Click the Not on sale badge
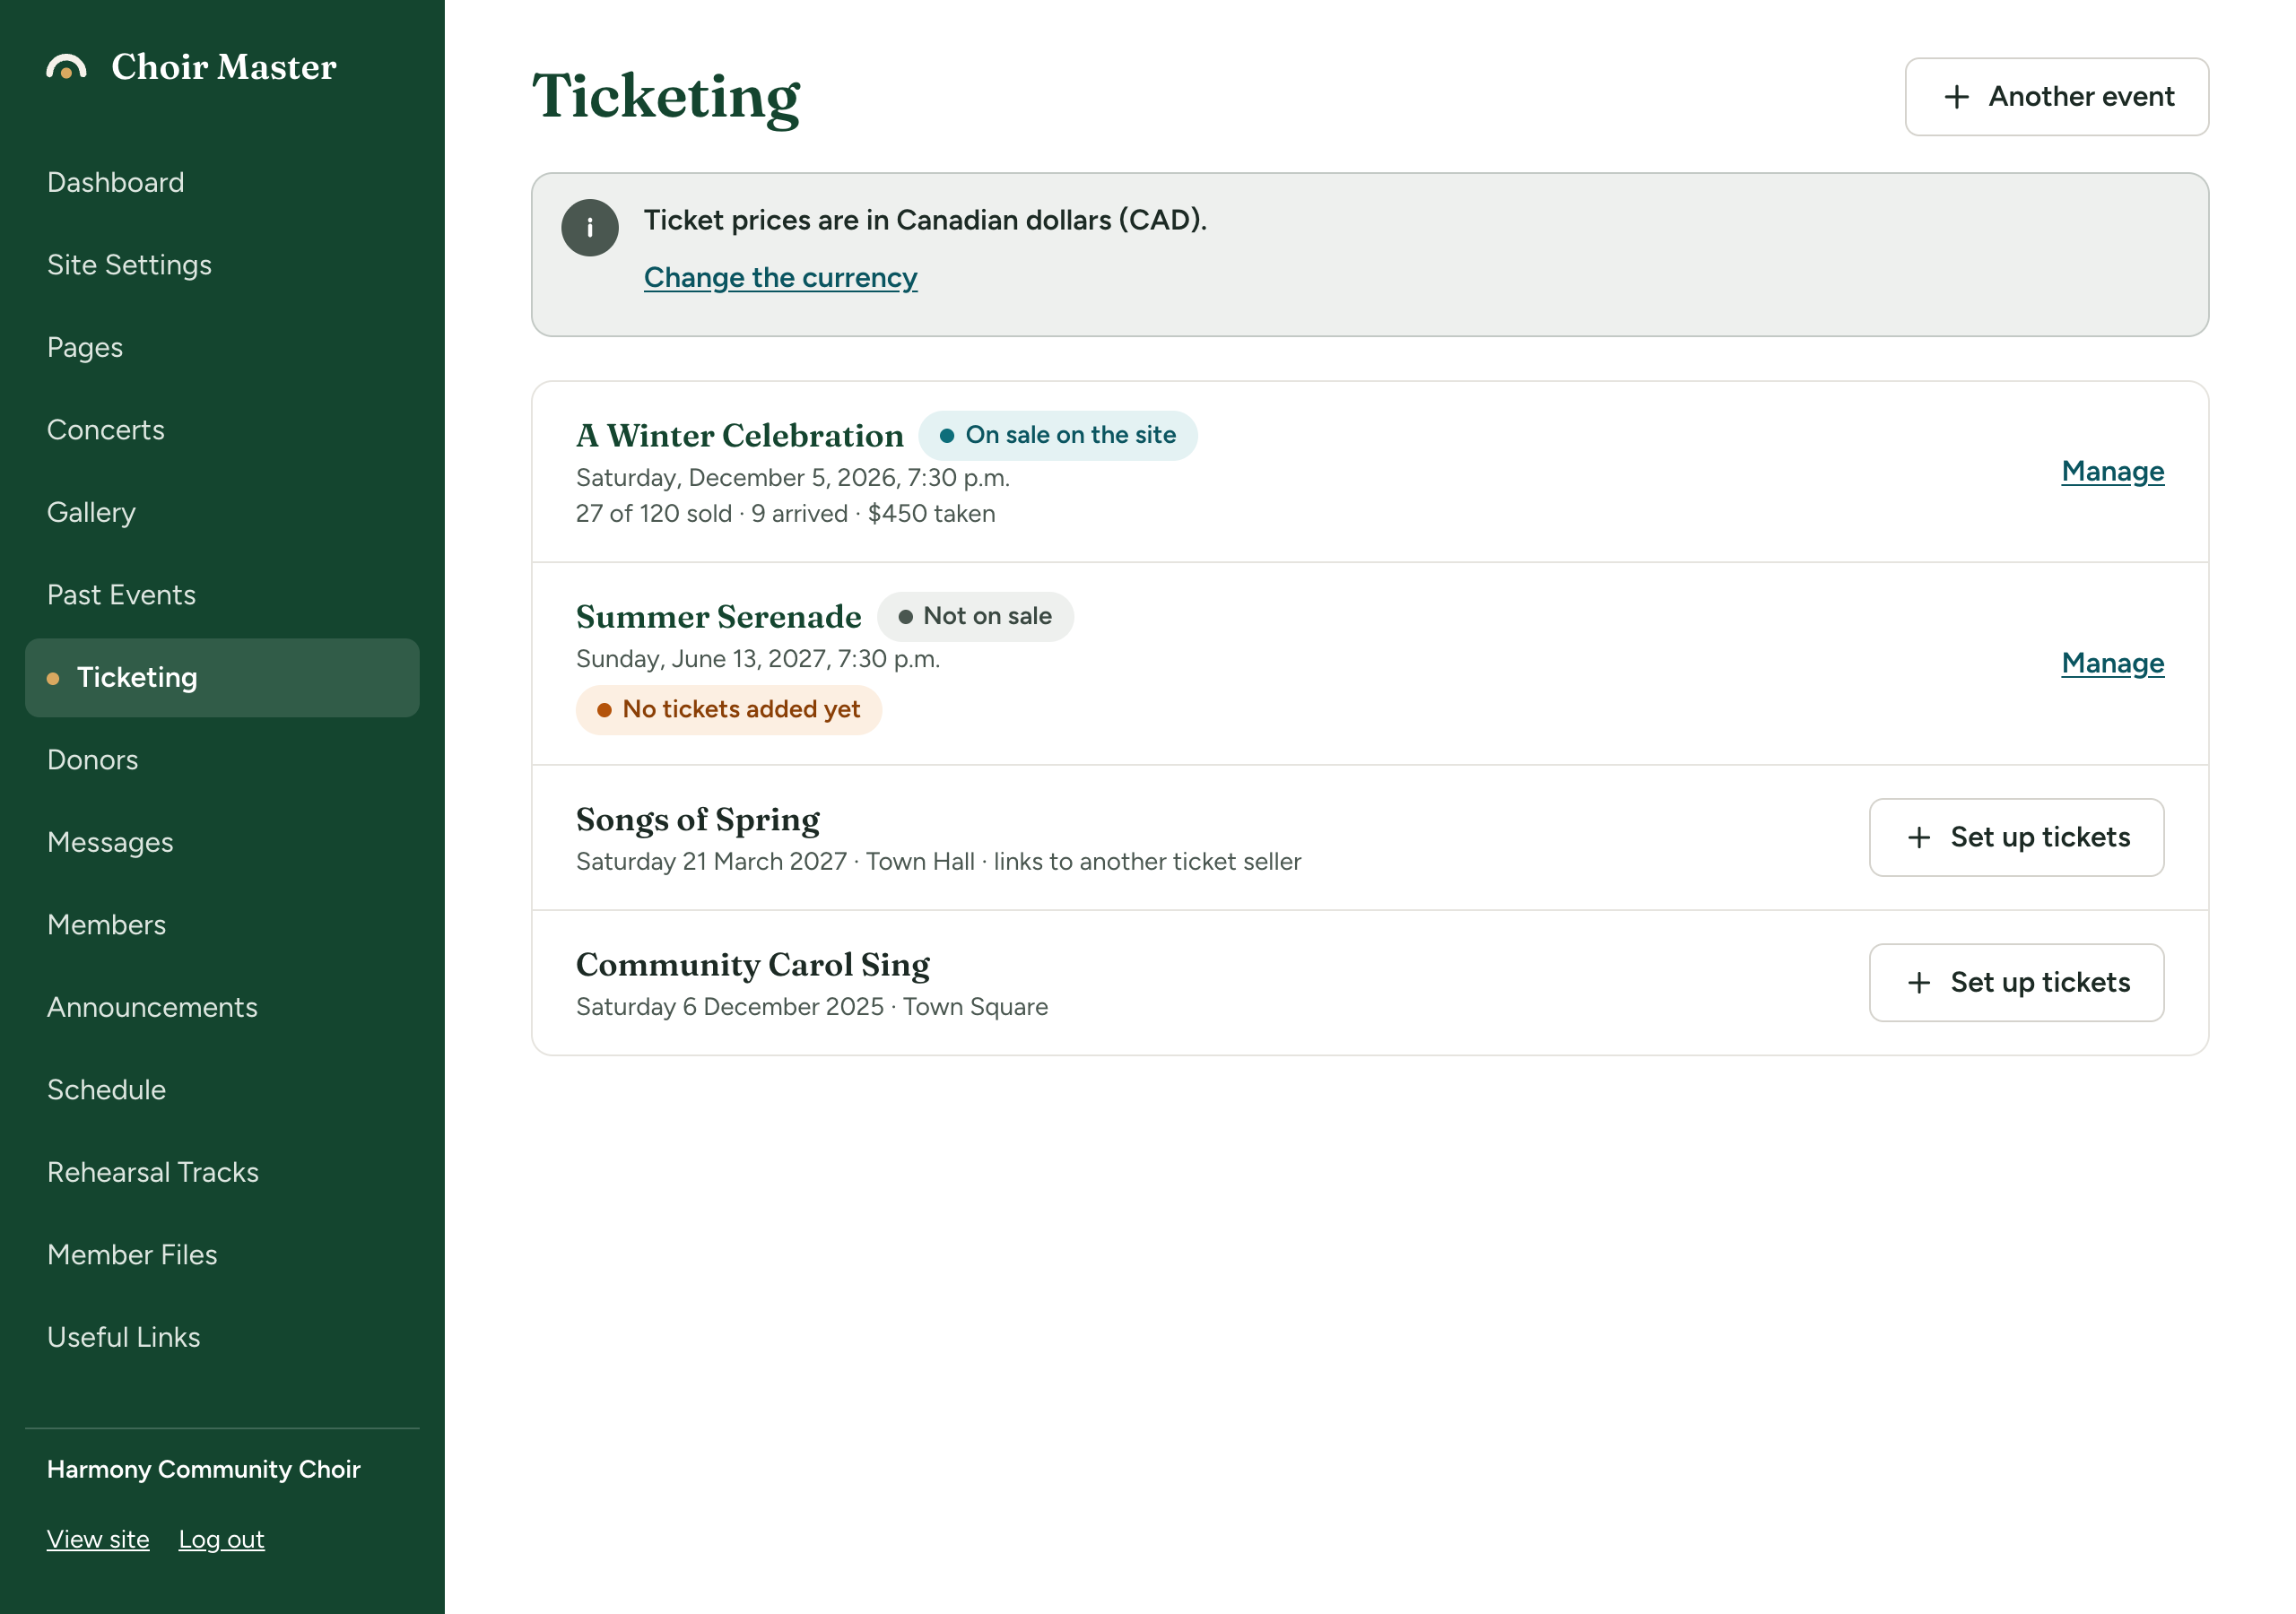Viewport: 2296px width, 1614px height. click(x=975, y=617)
